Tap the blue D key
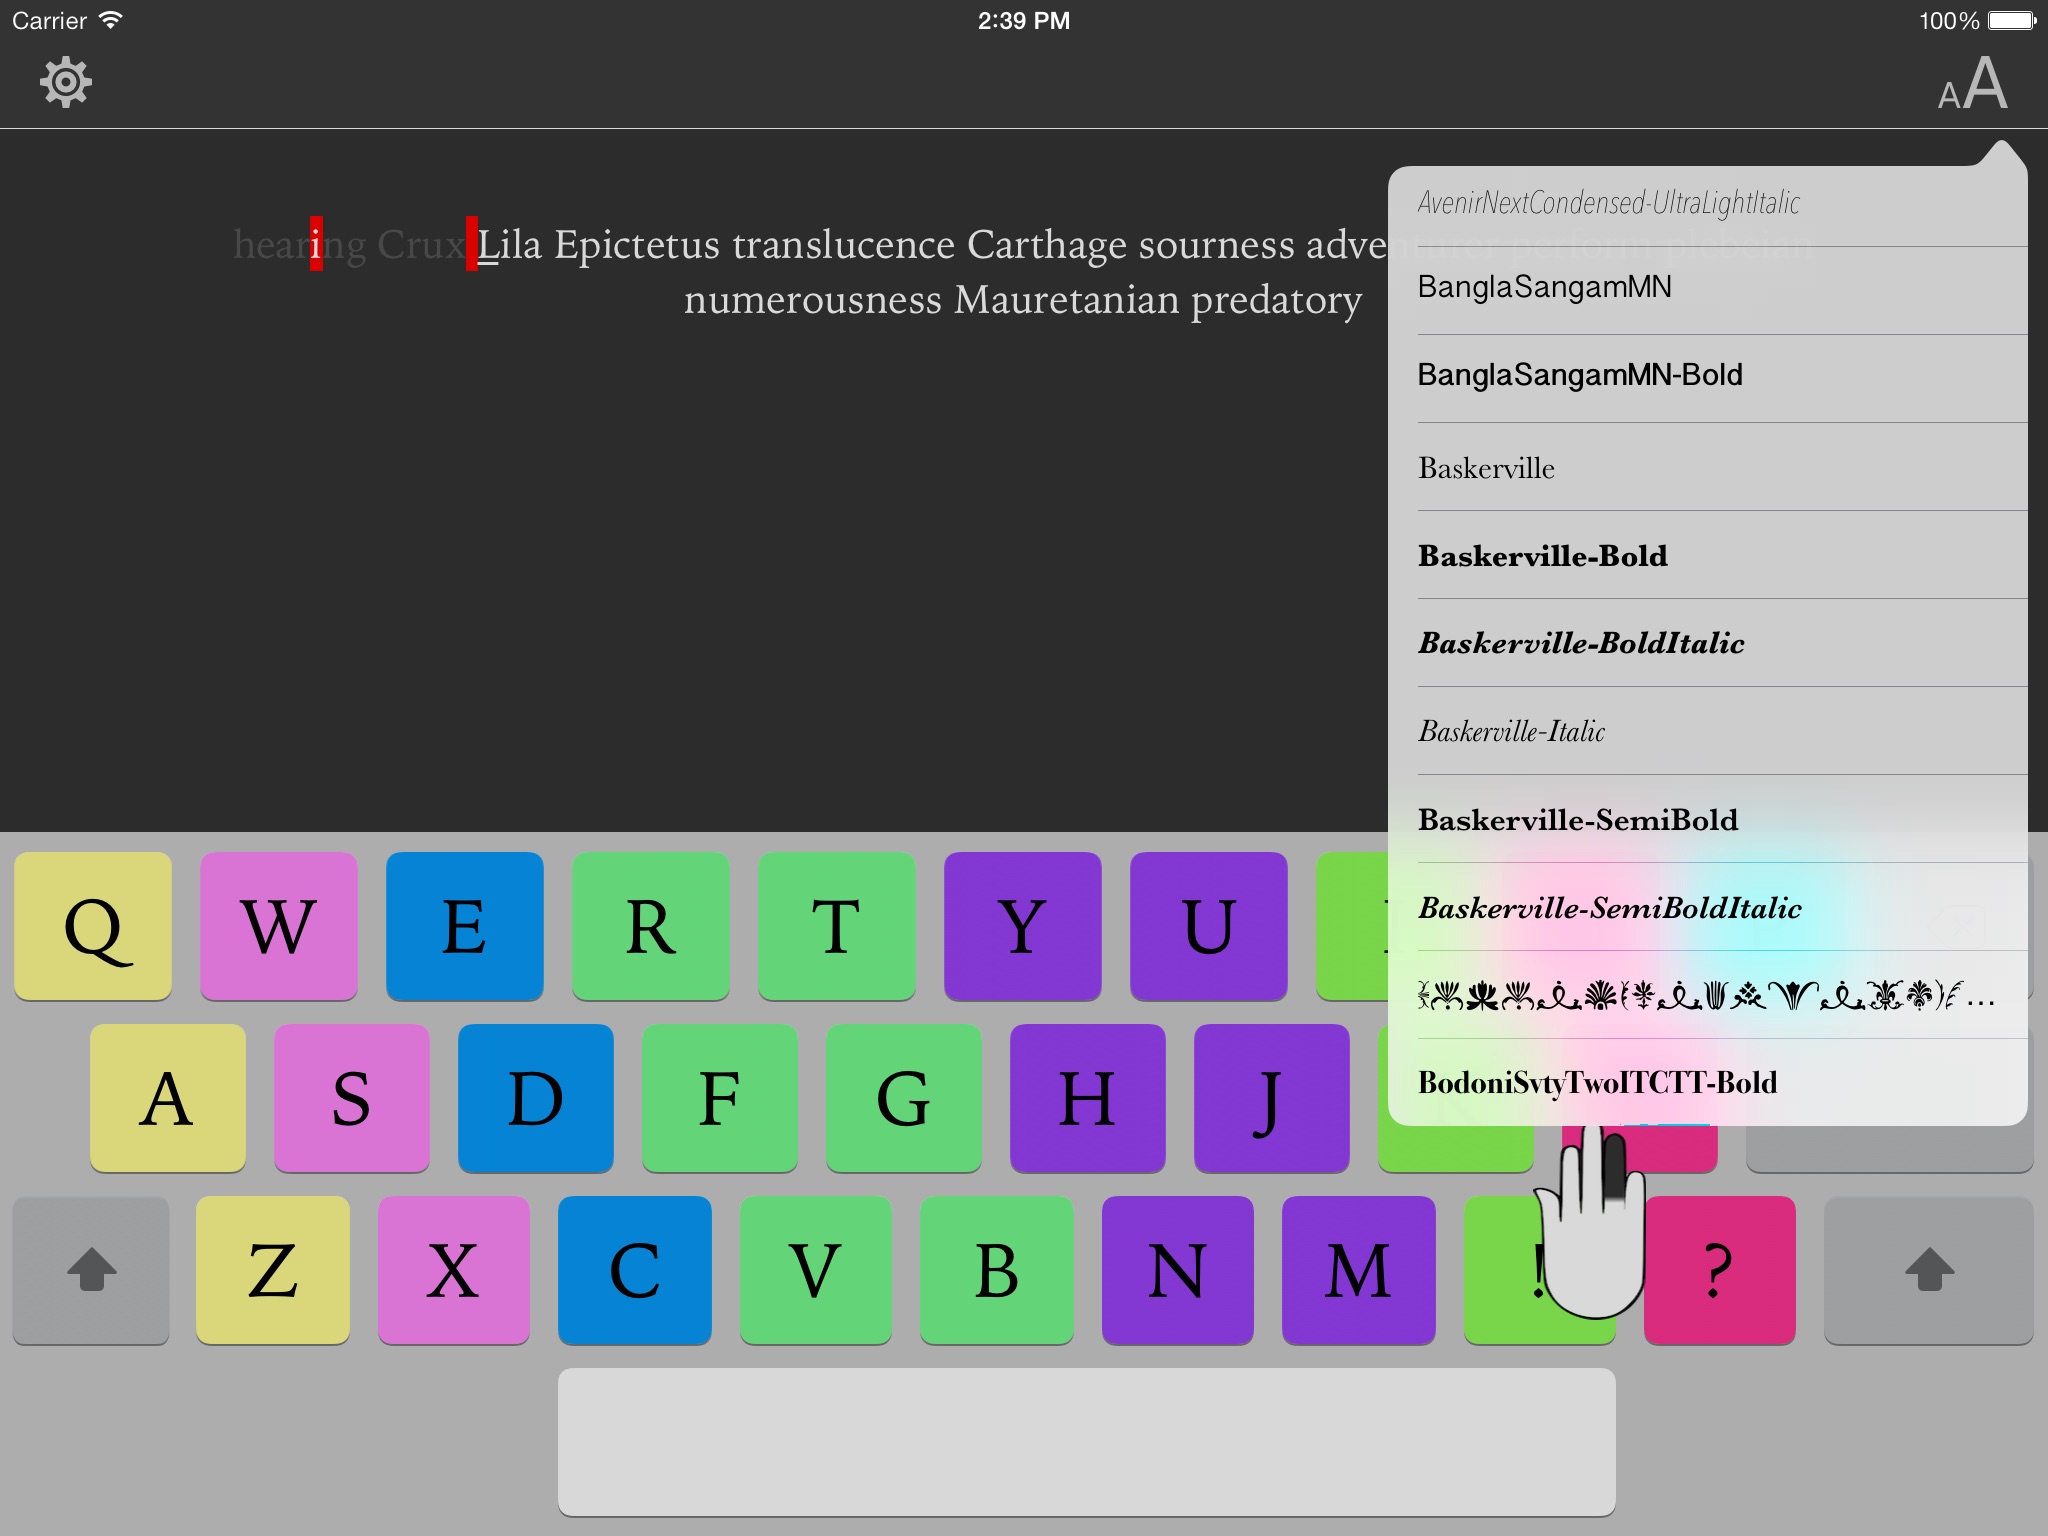 point(536,1098)
